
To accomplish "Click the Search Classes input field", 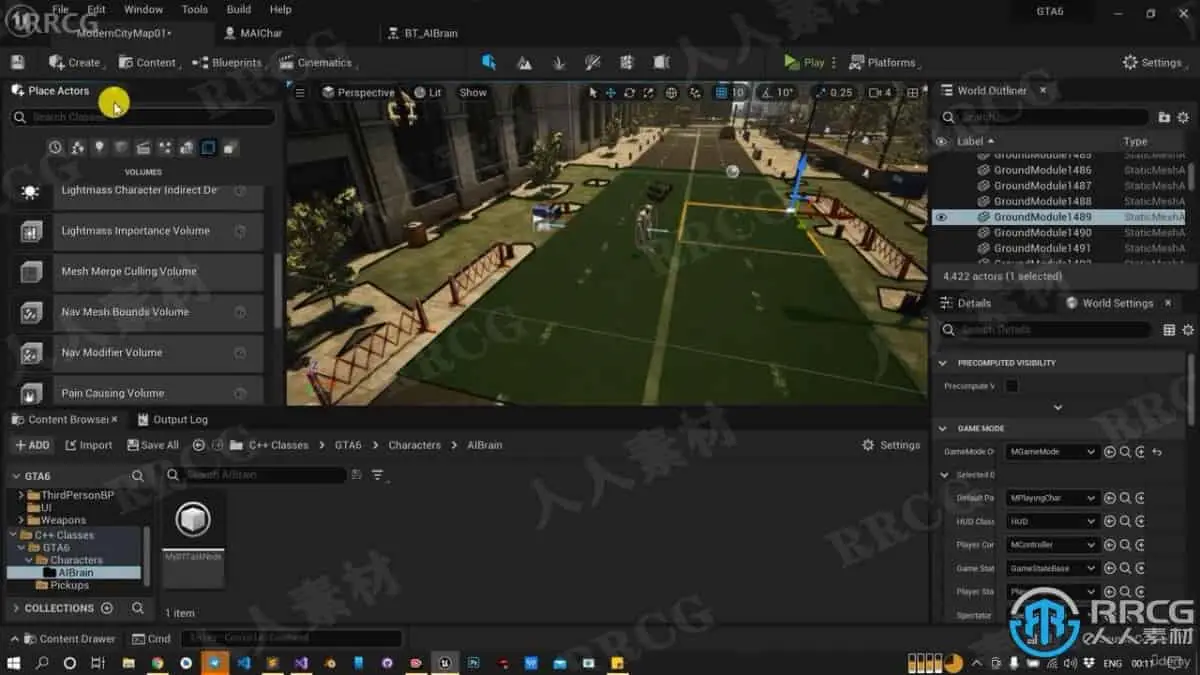I will coord(143,117).
